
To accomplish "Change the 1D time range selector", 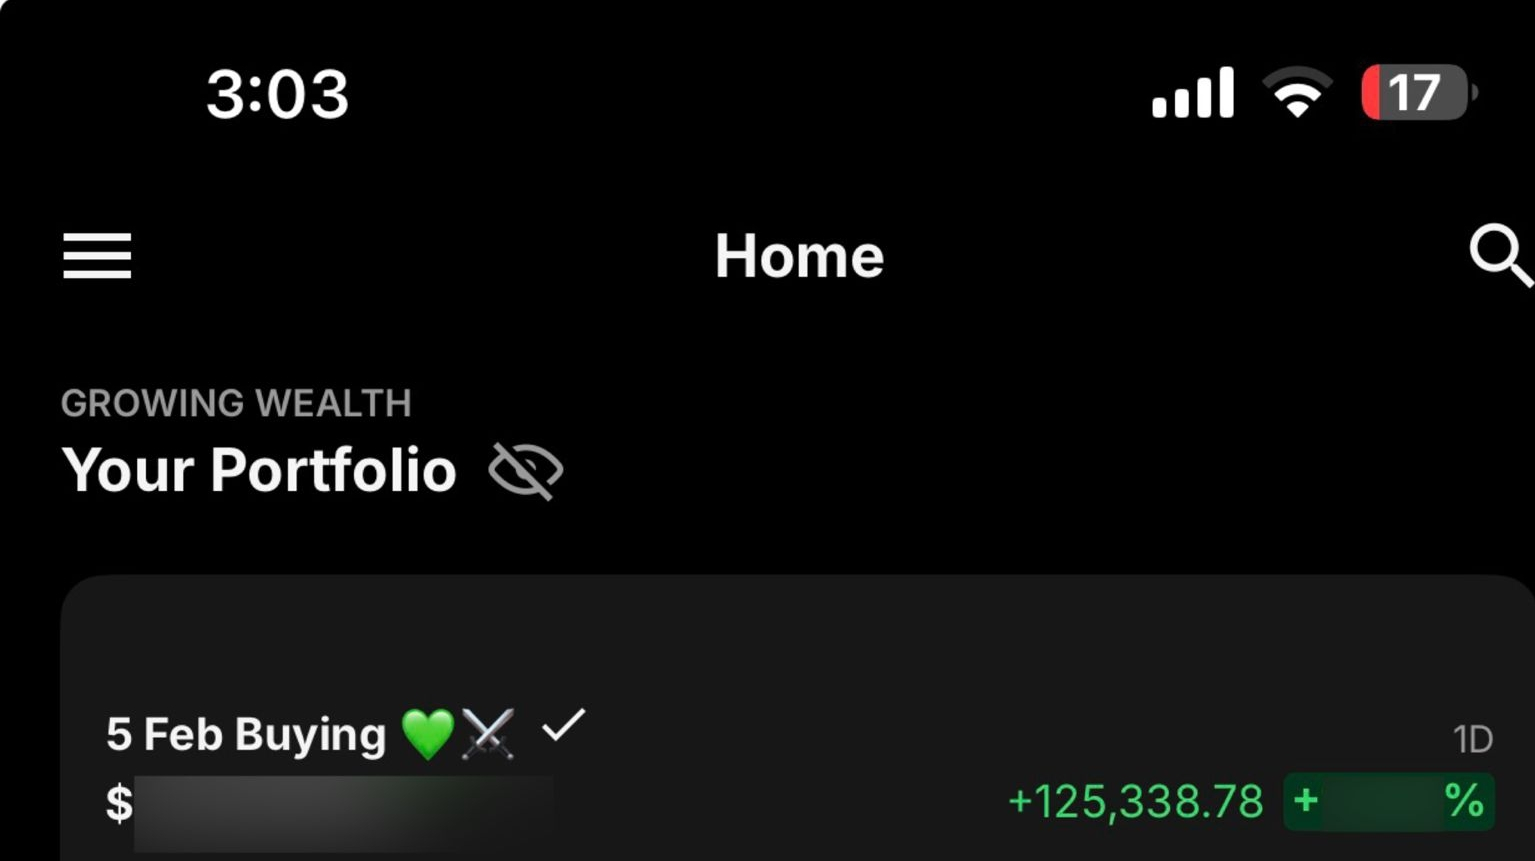I will [x=1473, y=740].
